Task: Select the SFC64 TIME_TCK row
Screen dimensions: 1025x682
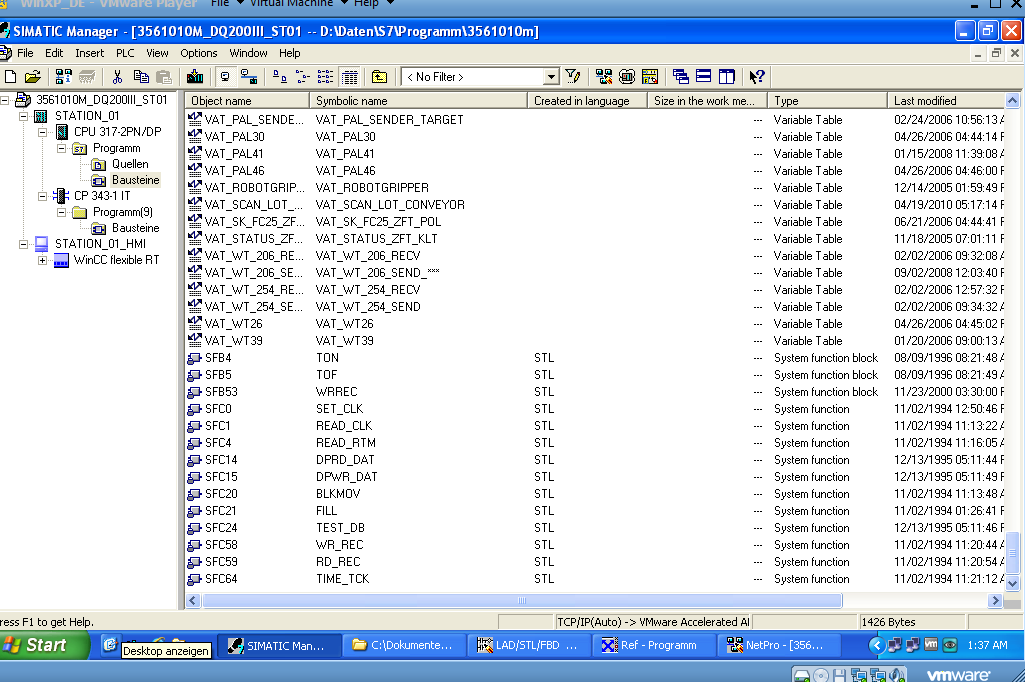Action: click(x=595, y=579)
